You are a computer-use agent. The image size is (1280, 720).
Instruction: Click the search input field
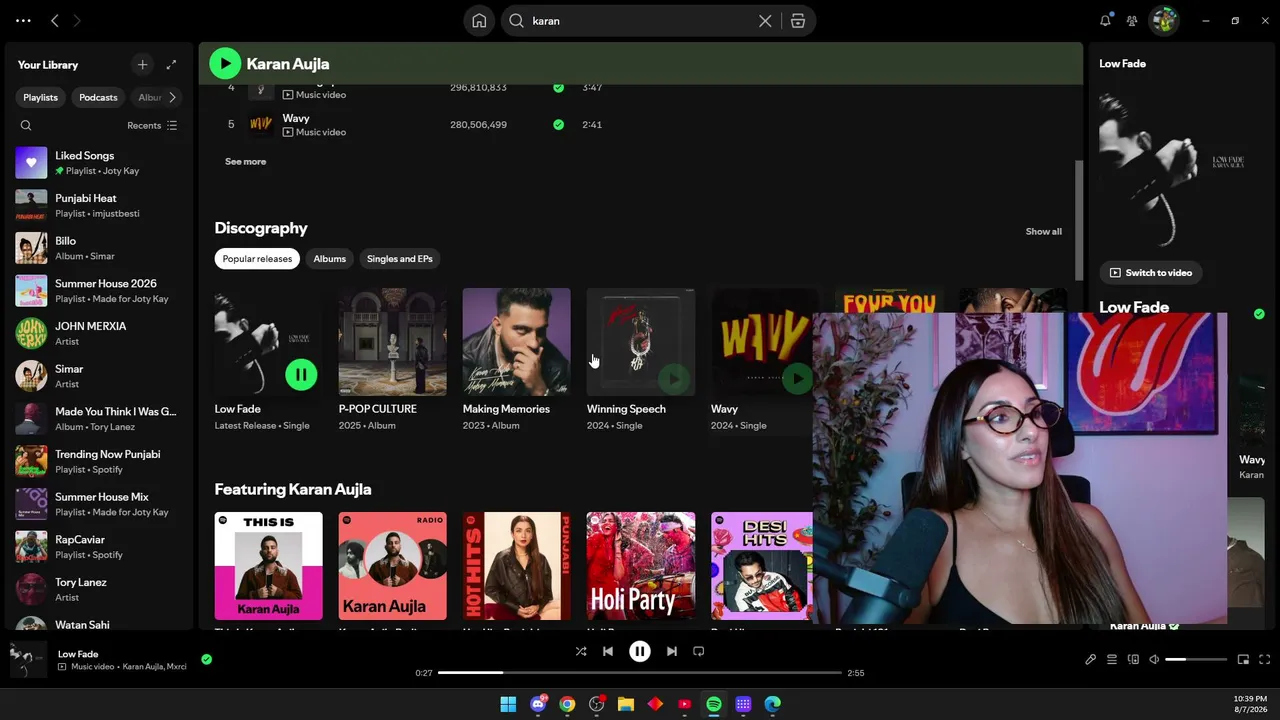pyautogui.click(x=642, y=21)
